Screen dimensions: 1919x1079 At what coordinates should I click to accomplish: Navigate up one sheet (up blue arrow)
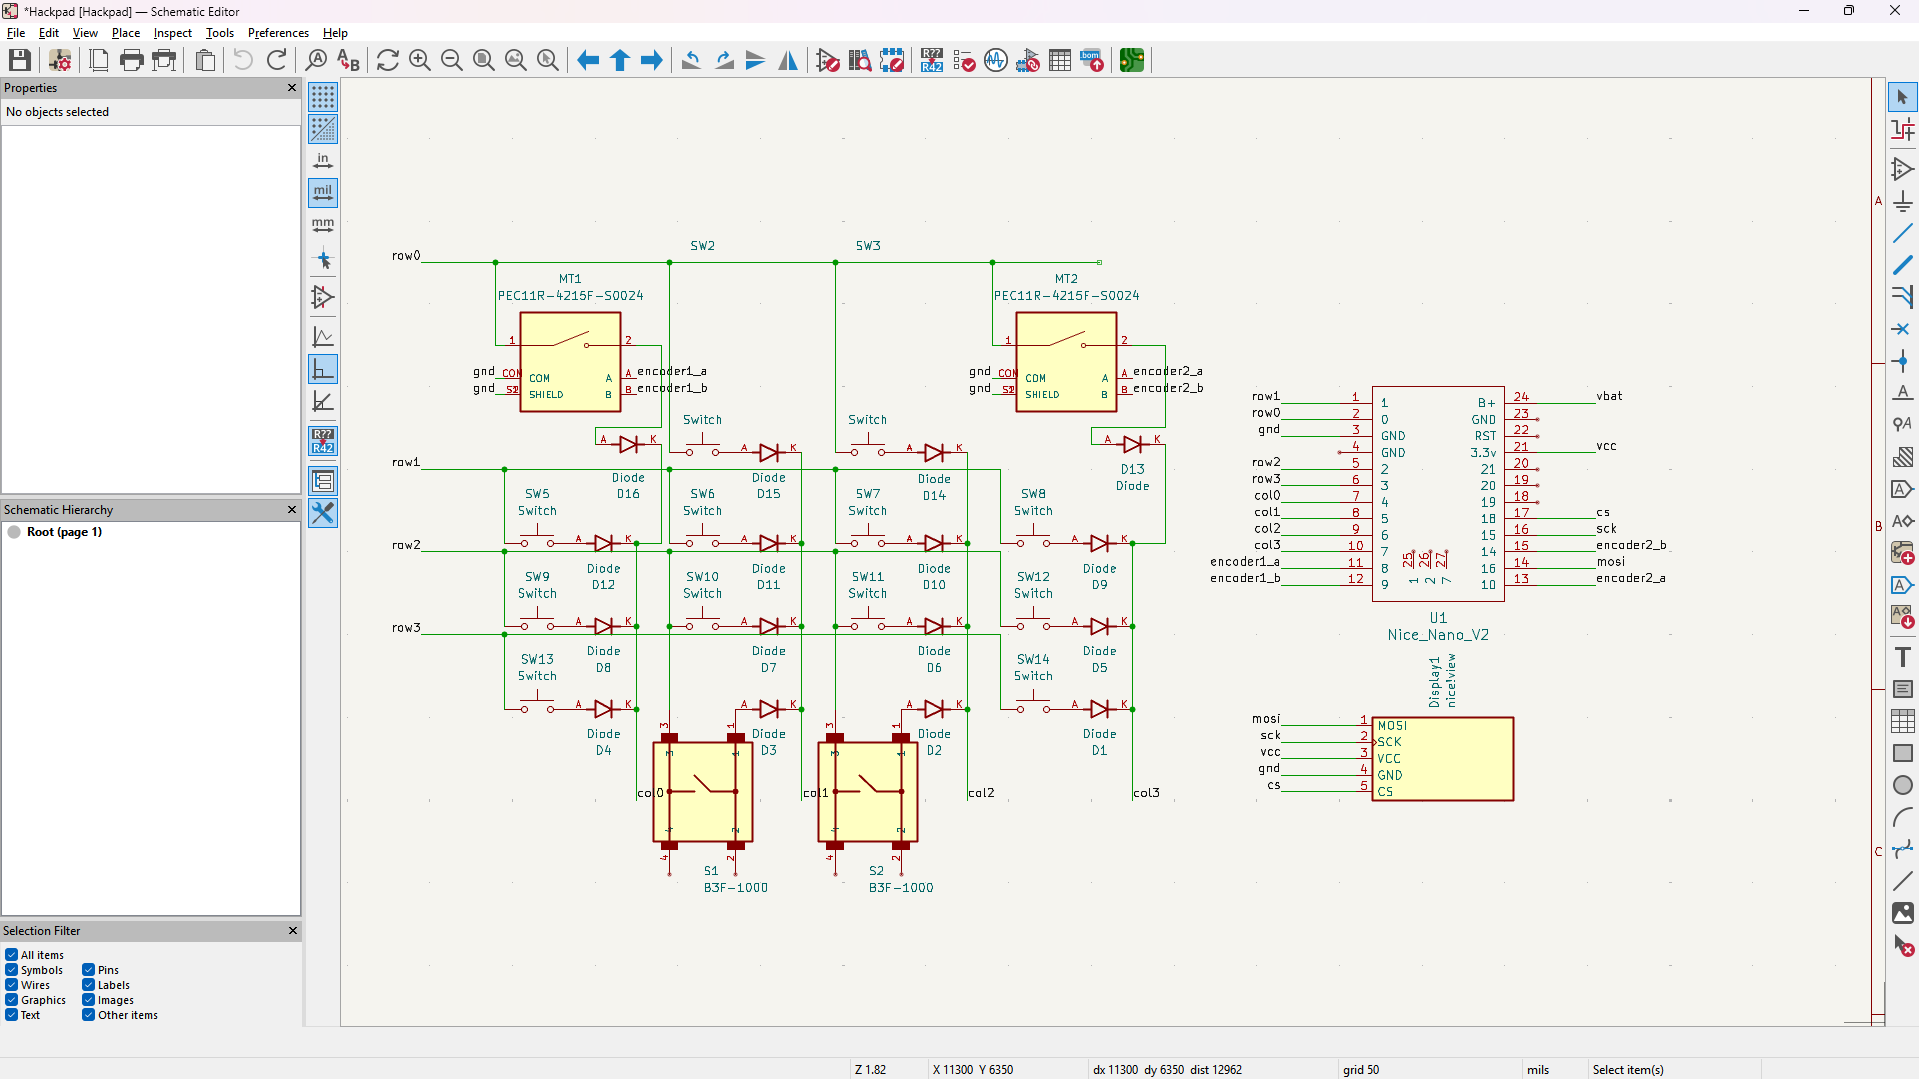tap(620, 60)
